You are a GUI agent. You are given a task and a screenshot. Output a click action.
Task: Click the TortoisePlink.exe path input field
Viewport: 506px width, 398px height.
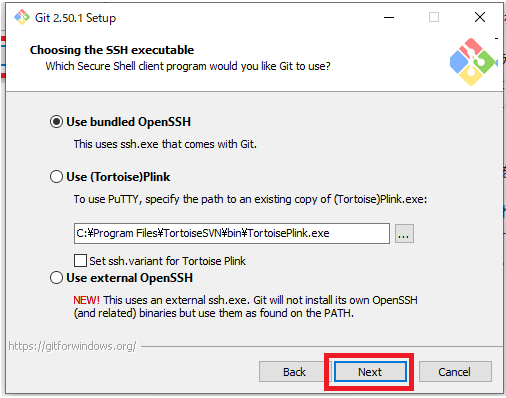pyautogui.click(x=232, y=233)
